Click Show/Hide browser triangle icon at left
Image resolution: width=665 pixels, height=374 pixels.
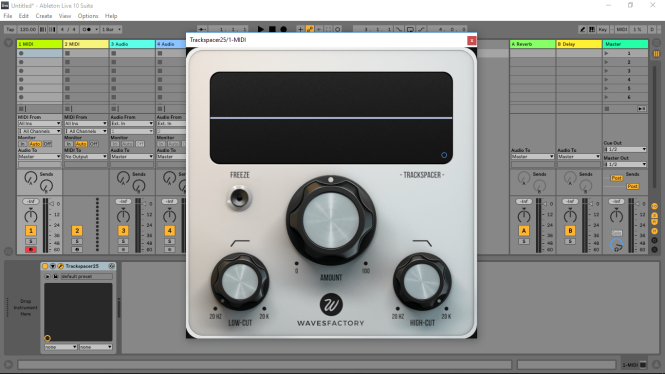8,43
